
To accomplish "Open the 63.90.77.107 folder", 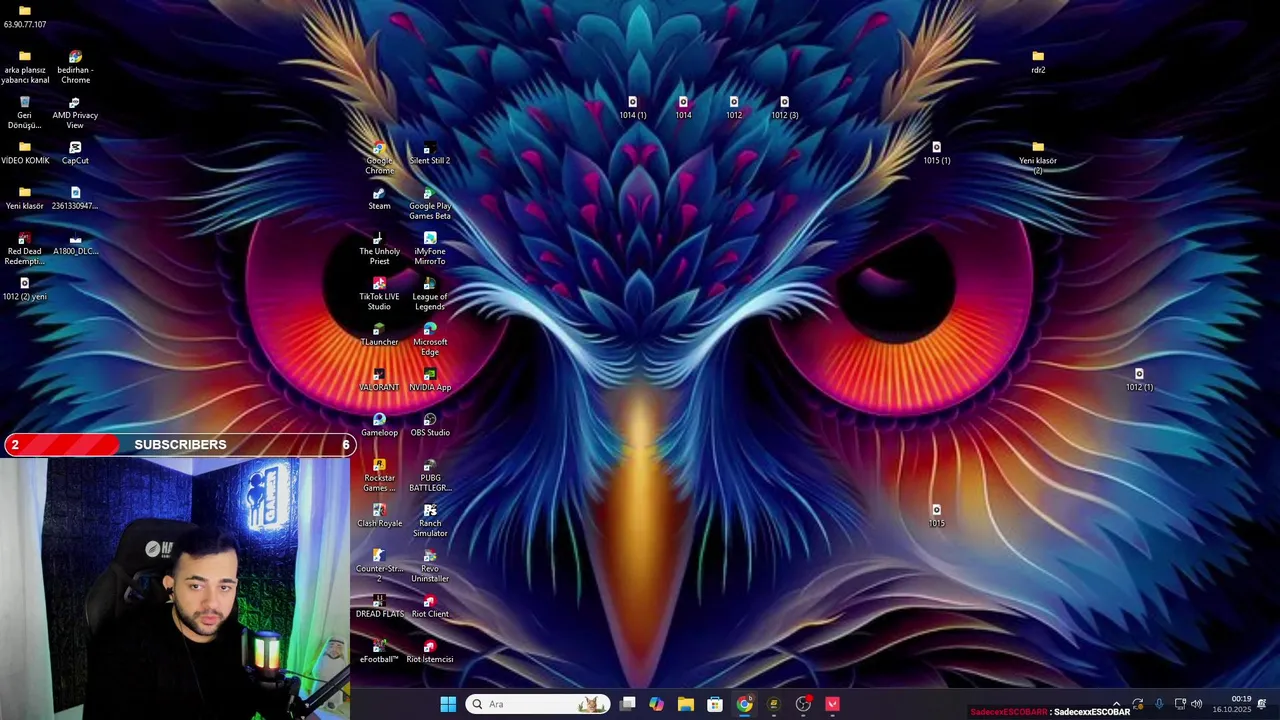I will coord(25,17).
